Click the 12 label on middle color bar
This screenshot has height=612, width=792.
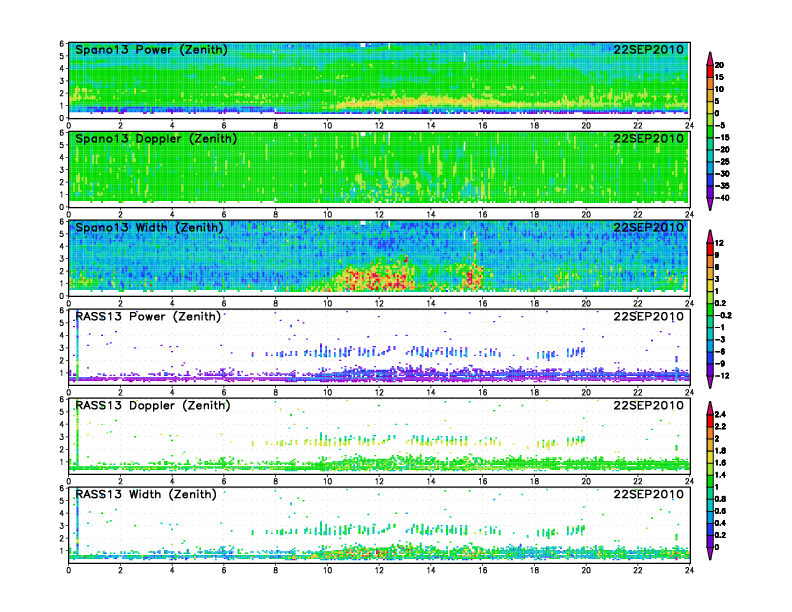click(x=719, y=243)
